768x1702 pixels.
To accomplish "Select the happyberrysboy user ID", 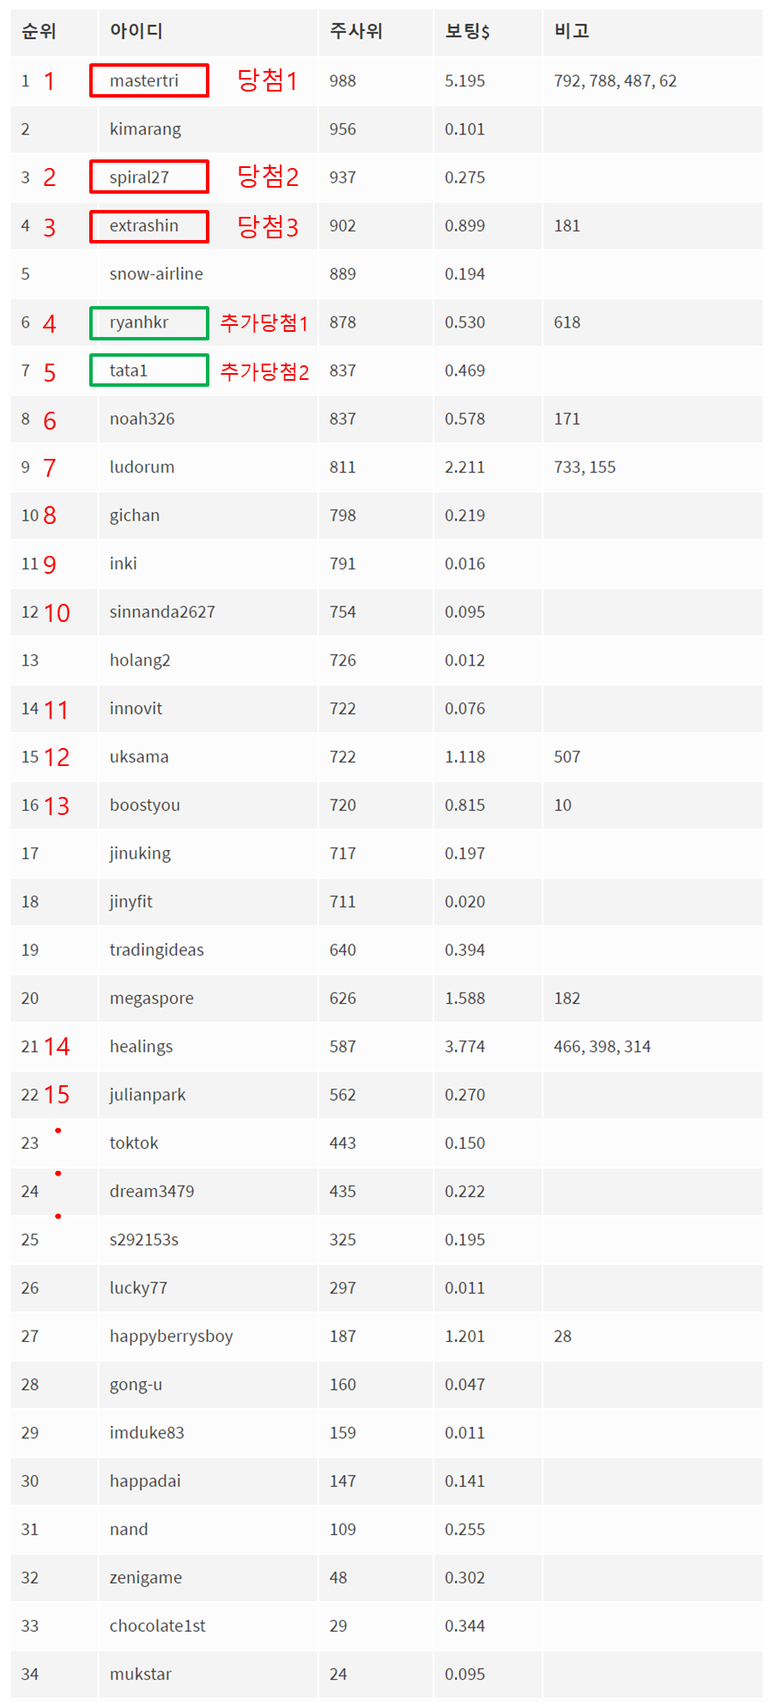I will click(x=171, y=1337).
